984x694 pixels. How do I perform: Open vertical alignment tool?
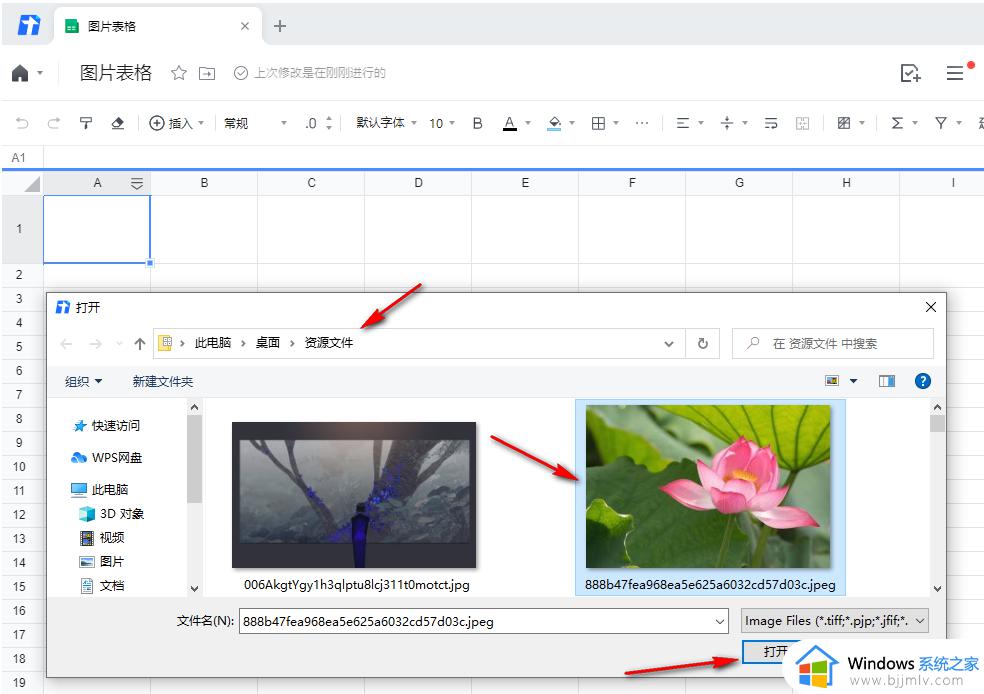coord(727,123)
